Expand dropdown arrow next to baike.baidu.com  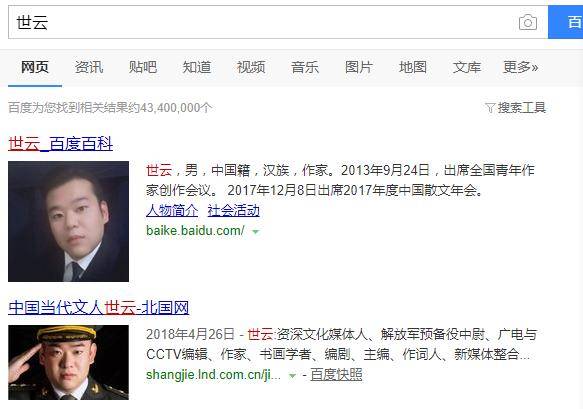pos(255,232)
